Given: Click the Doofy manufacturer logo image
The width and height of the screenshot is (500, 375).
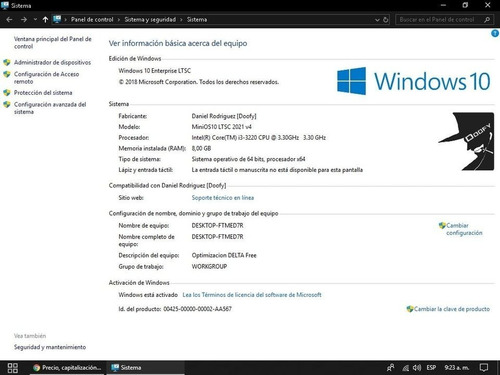Looking at the screenshot, I should click(x=466, y=141).
